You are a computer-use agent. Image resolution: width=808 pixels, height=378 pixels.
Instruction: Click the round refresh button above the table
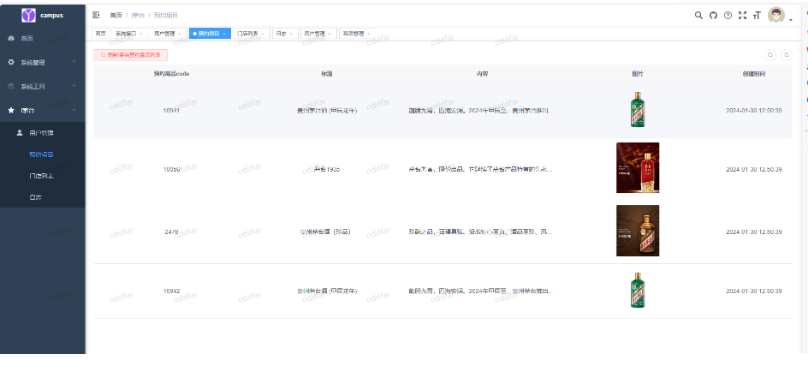tap(786, 55)
